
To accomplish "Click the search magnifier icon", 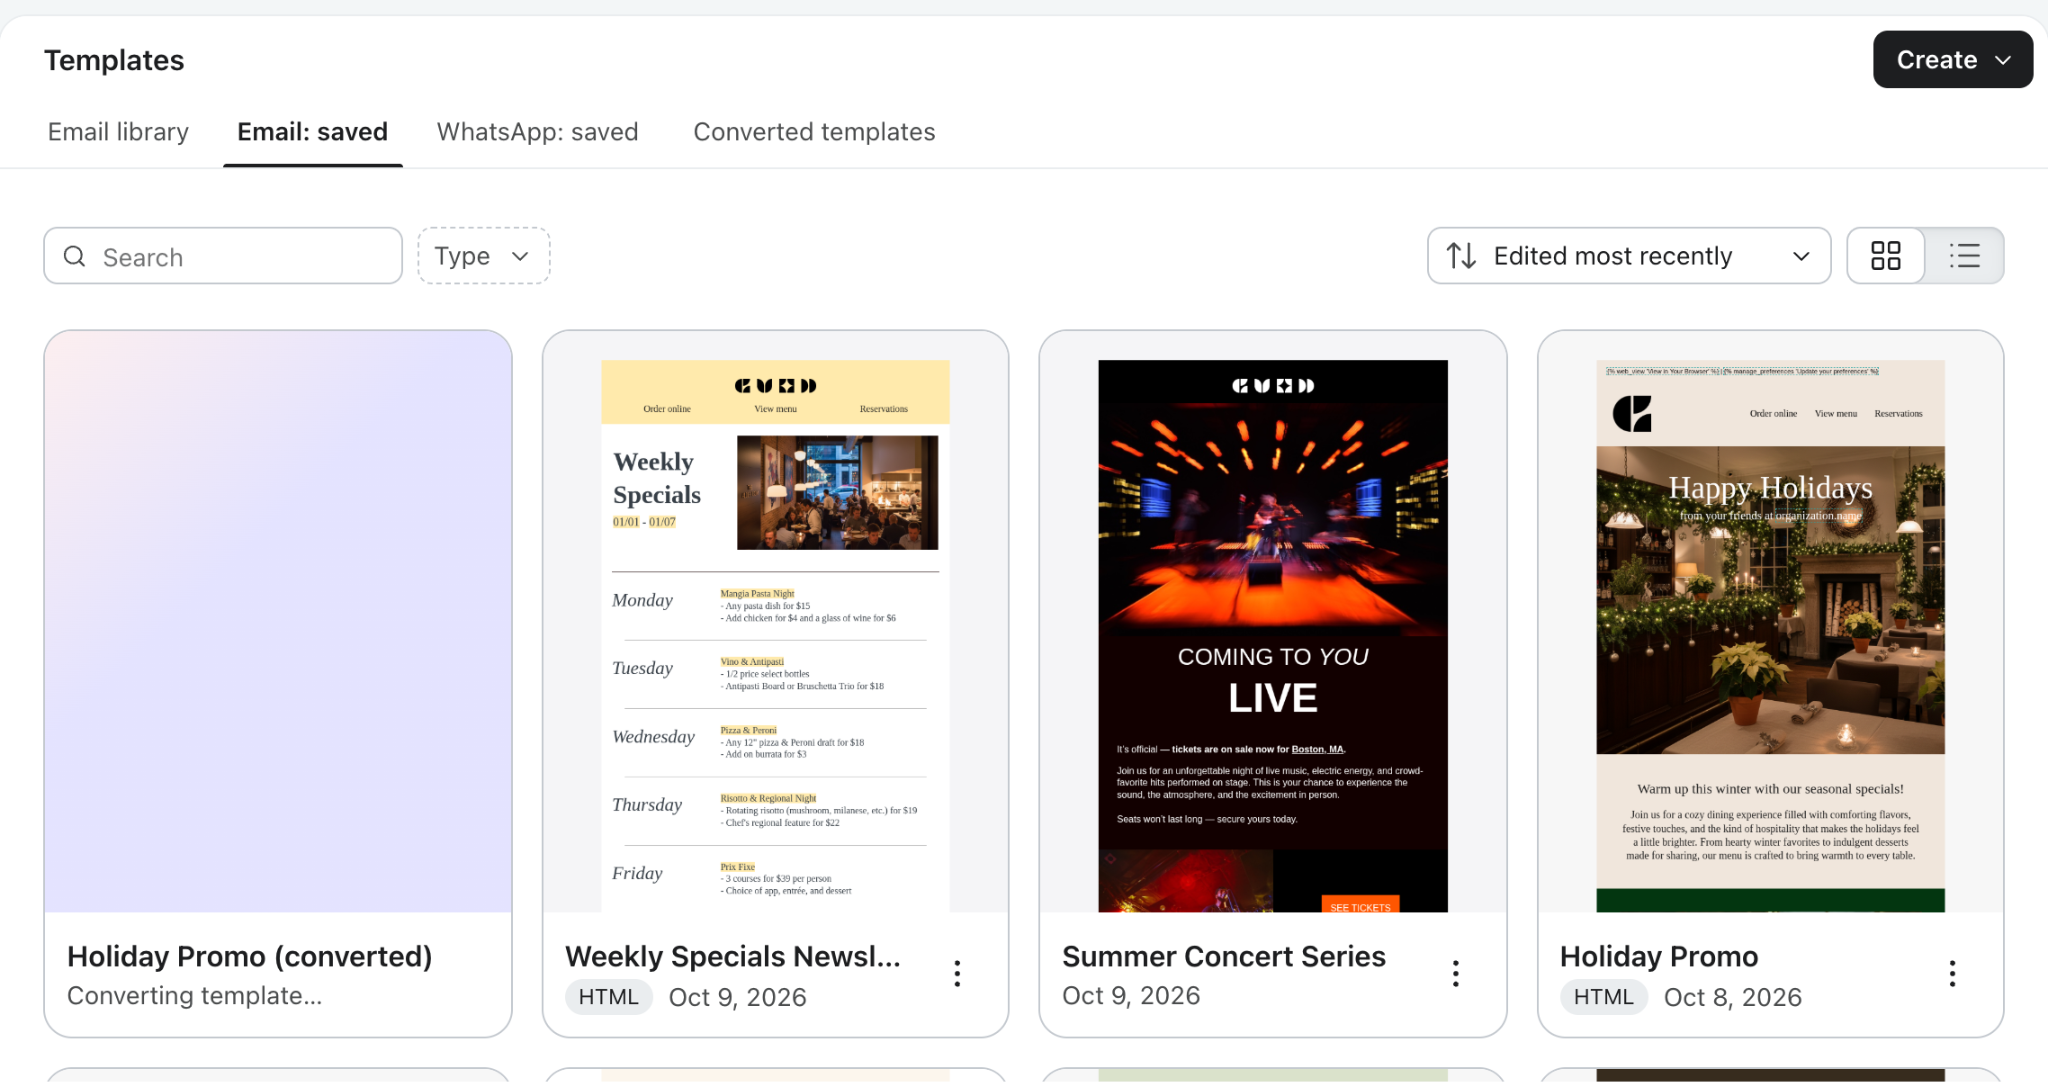I will click(75, 257).
